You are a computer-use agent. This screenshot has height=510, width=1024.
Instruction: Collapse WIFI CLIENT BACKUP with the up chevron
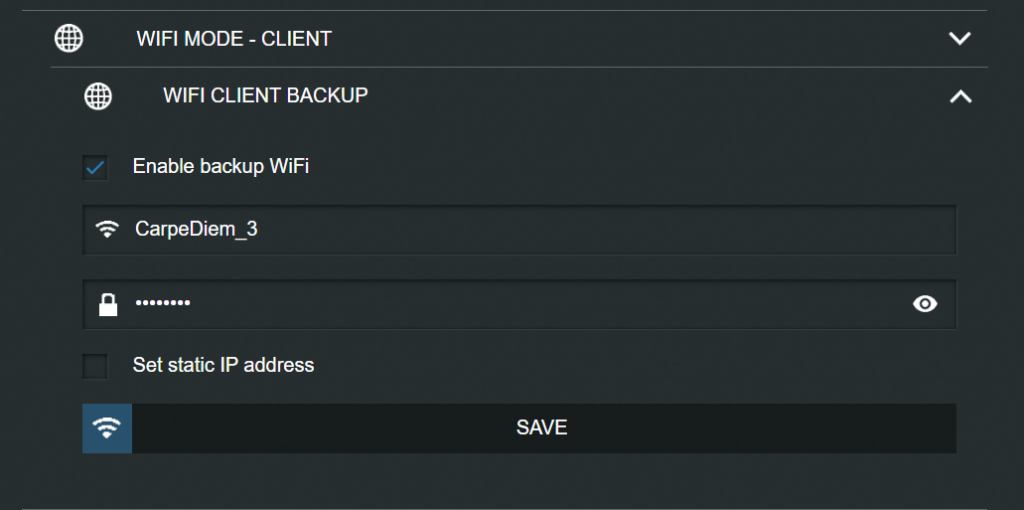click(959, 96)
